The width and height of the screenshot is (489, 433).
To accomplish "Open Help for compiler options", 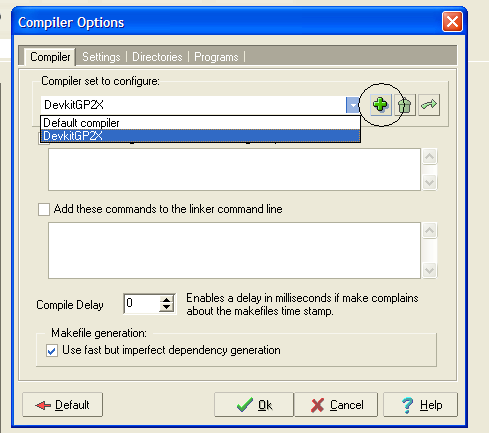I will (420, 405).
